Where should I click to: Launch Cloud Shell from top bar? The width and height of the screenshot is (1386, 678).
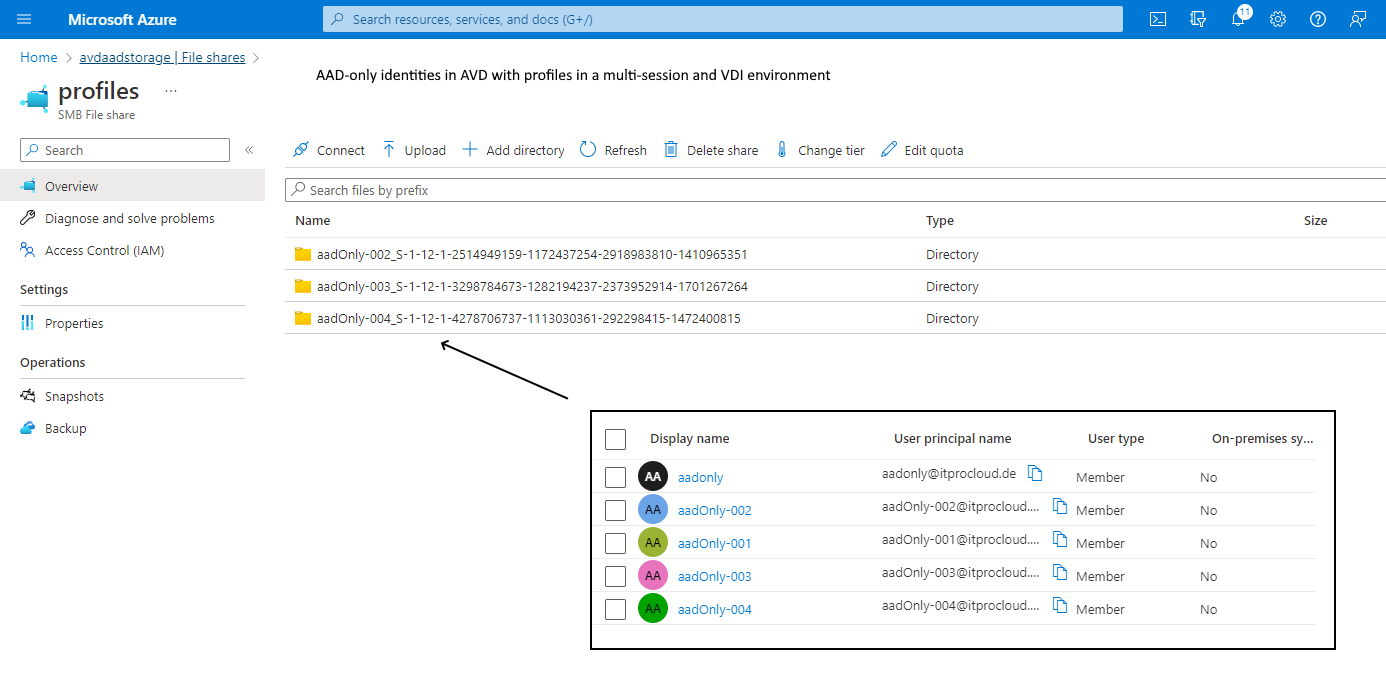(x=1158, y=19)
